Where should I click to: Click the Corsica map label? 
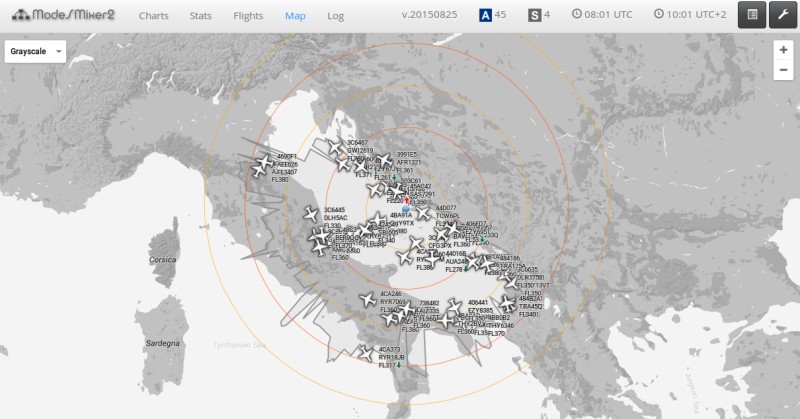click(163, 260)
